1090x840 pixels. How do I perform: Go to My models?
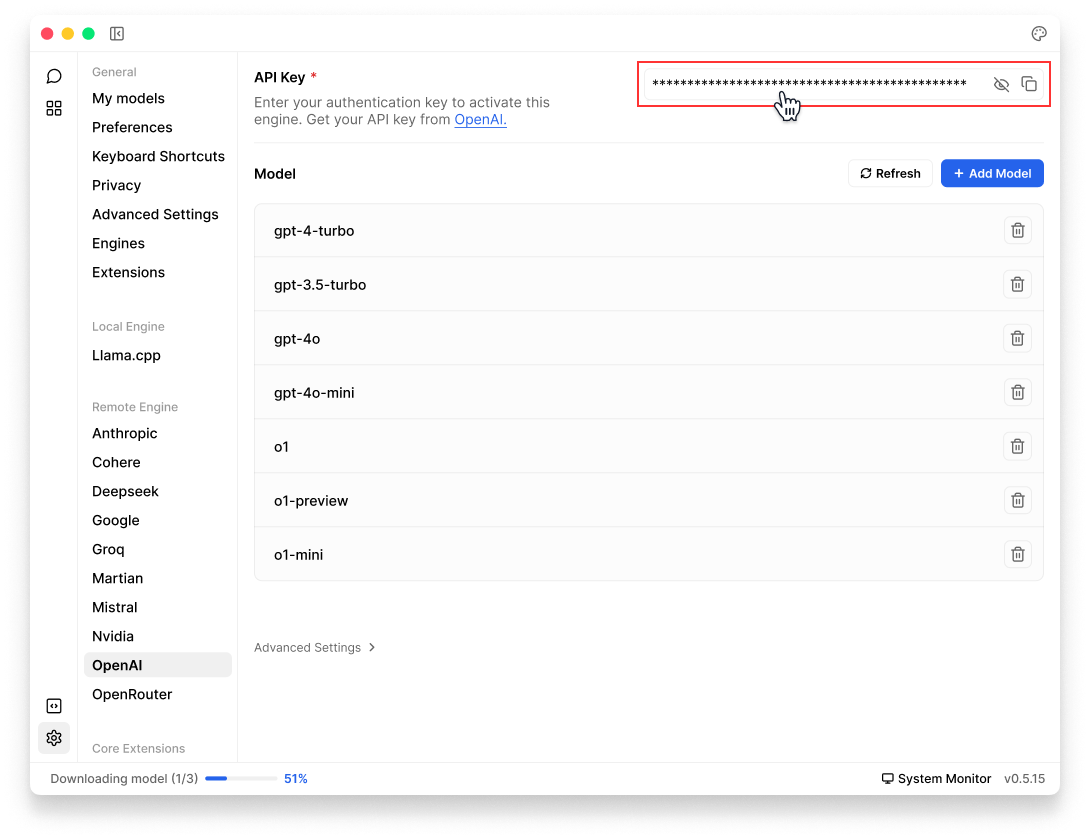(x=129, y=98)
